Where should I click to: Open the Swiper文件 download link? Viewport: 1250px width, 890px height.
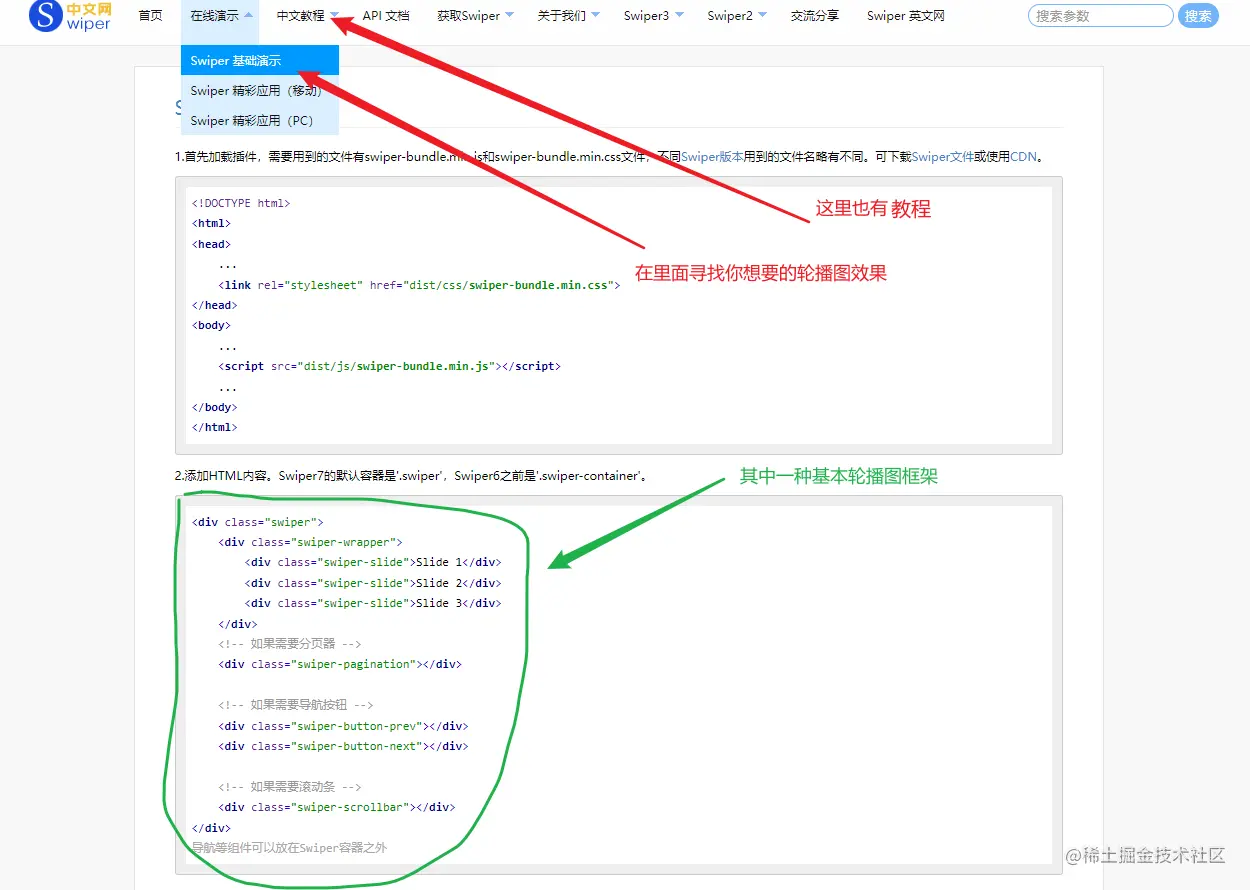point(942,157)
